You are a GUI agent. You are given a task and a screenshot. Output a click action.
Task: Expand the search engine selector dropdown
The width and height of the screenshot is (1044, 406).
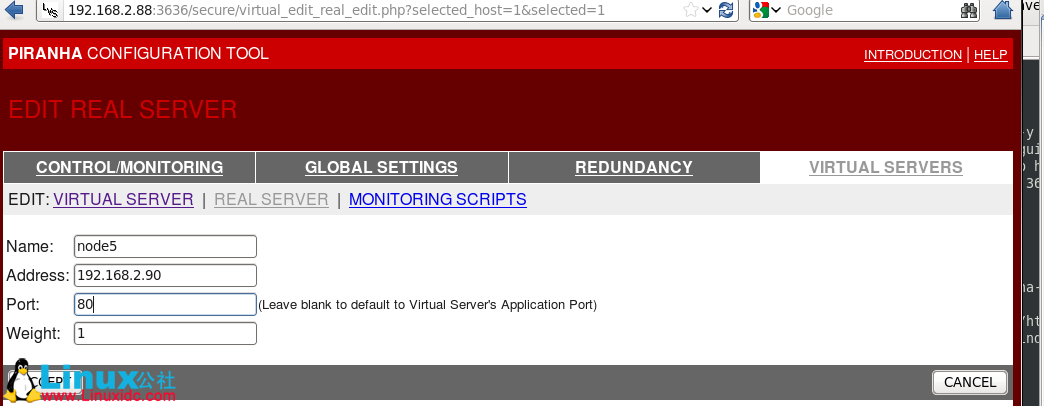click(x=778, y=11)
